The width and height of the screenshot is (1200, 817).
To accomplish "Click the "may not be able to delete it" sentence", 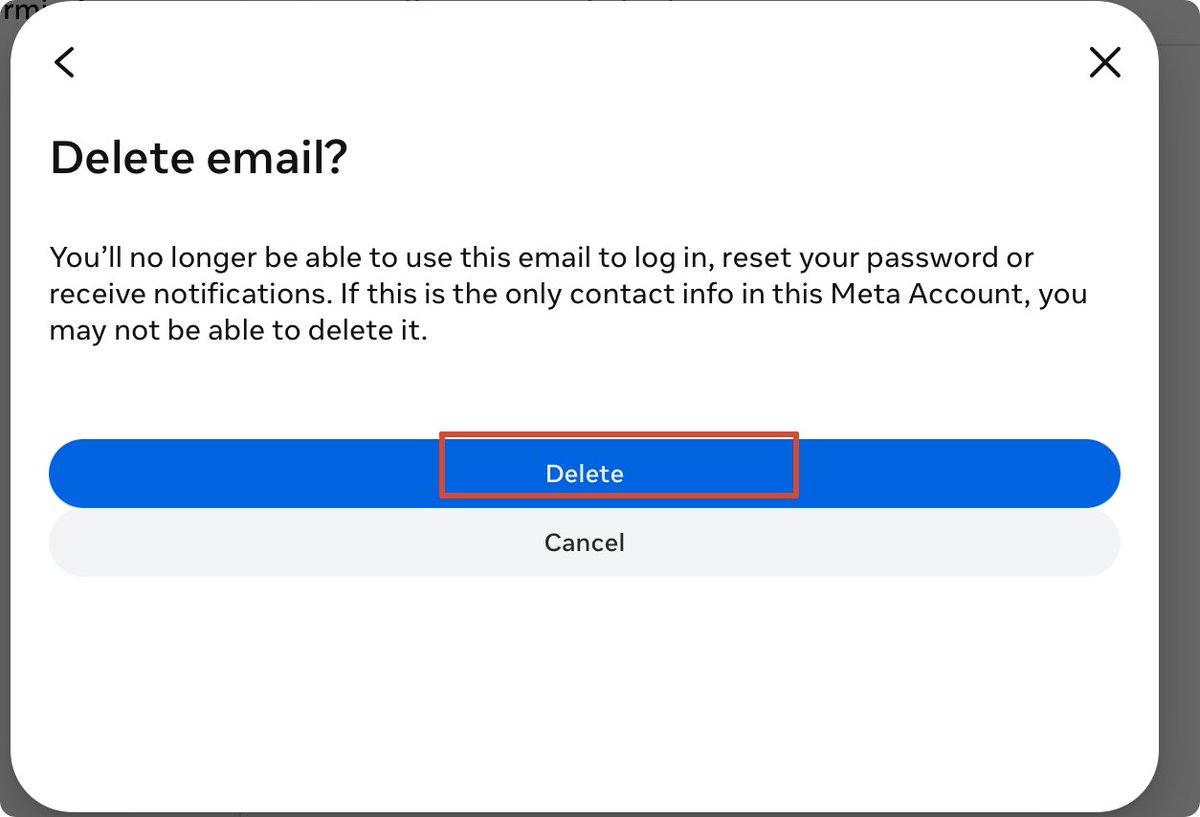I will coord(238,331).
